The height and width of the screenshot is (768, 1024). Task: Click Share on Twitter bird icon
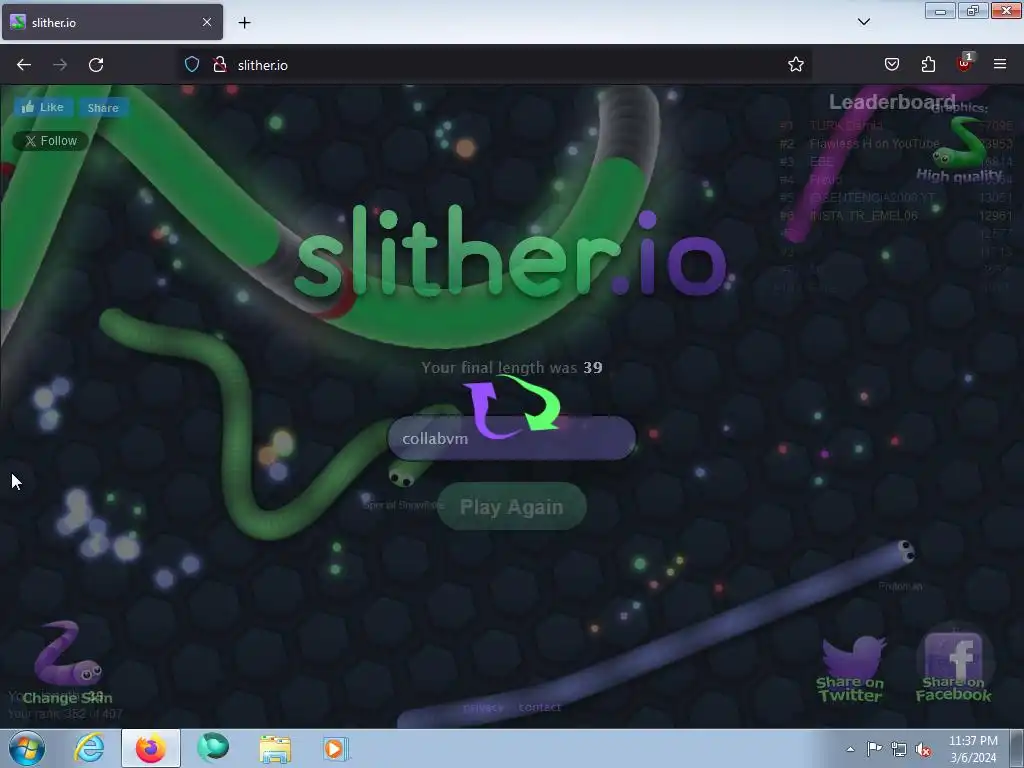[x=850, y=669]
